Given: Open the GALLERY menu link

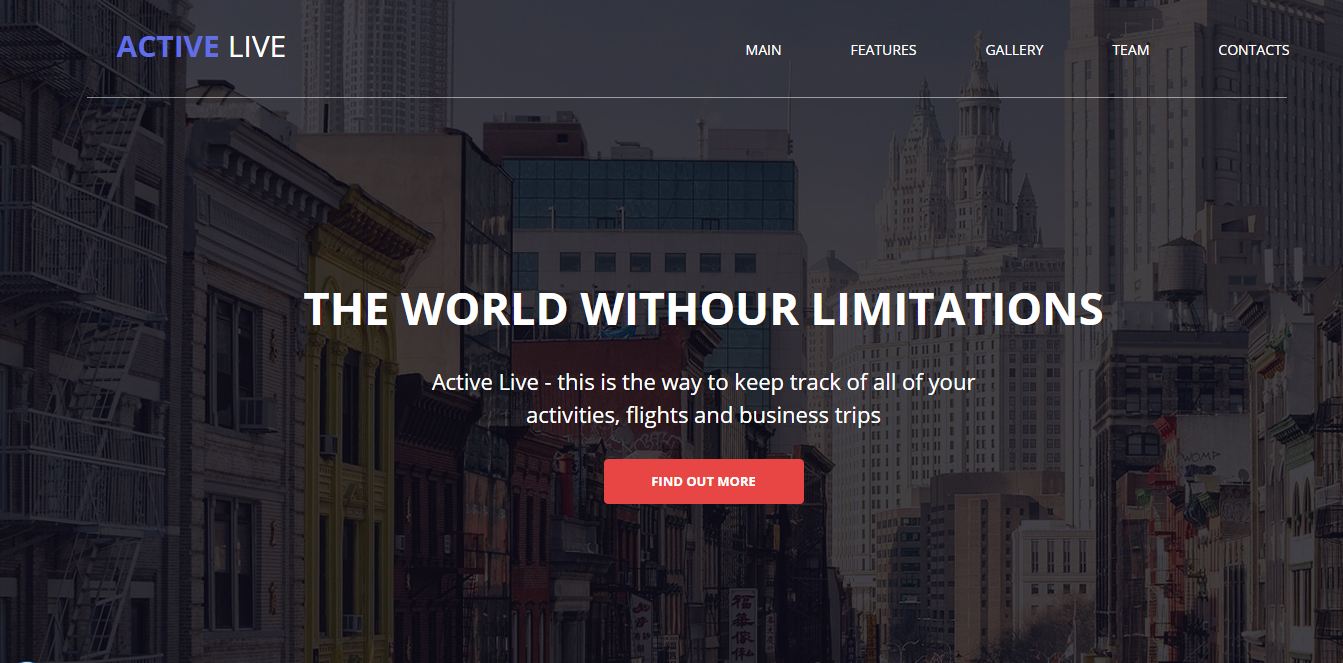Looking at the screenshot, I should click(1014, 50).
